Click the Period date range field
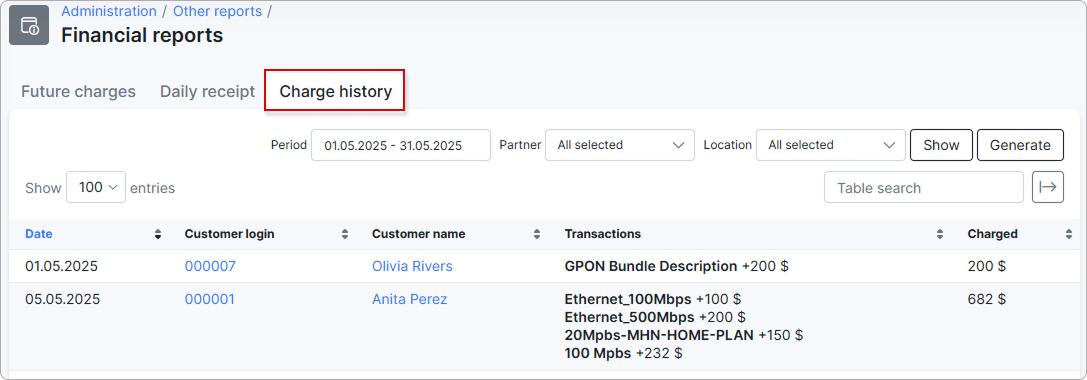The height and width of the screenshot is (380, 1087). (x=401, y=145)
